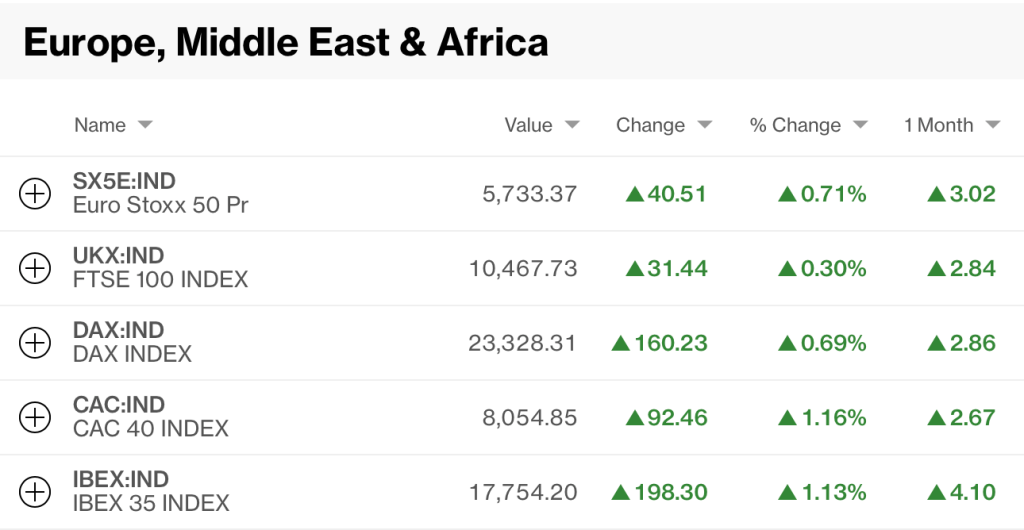Sort table by Name column arrow

(145, 125)
